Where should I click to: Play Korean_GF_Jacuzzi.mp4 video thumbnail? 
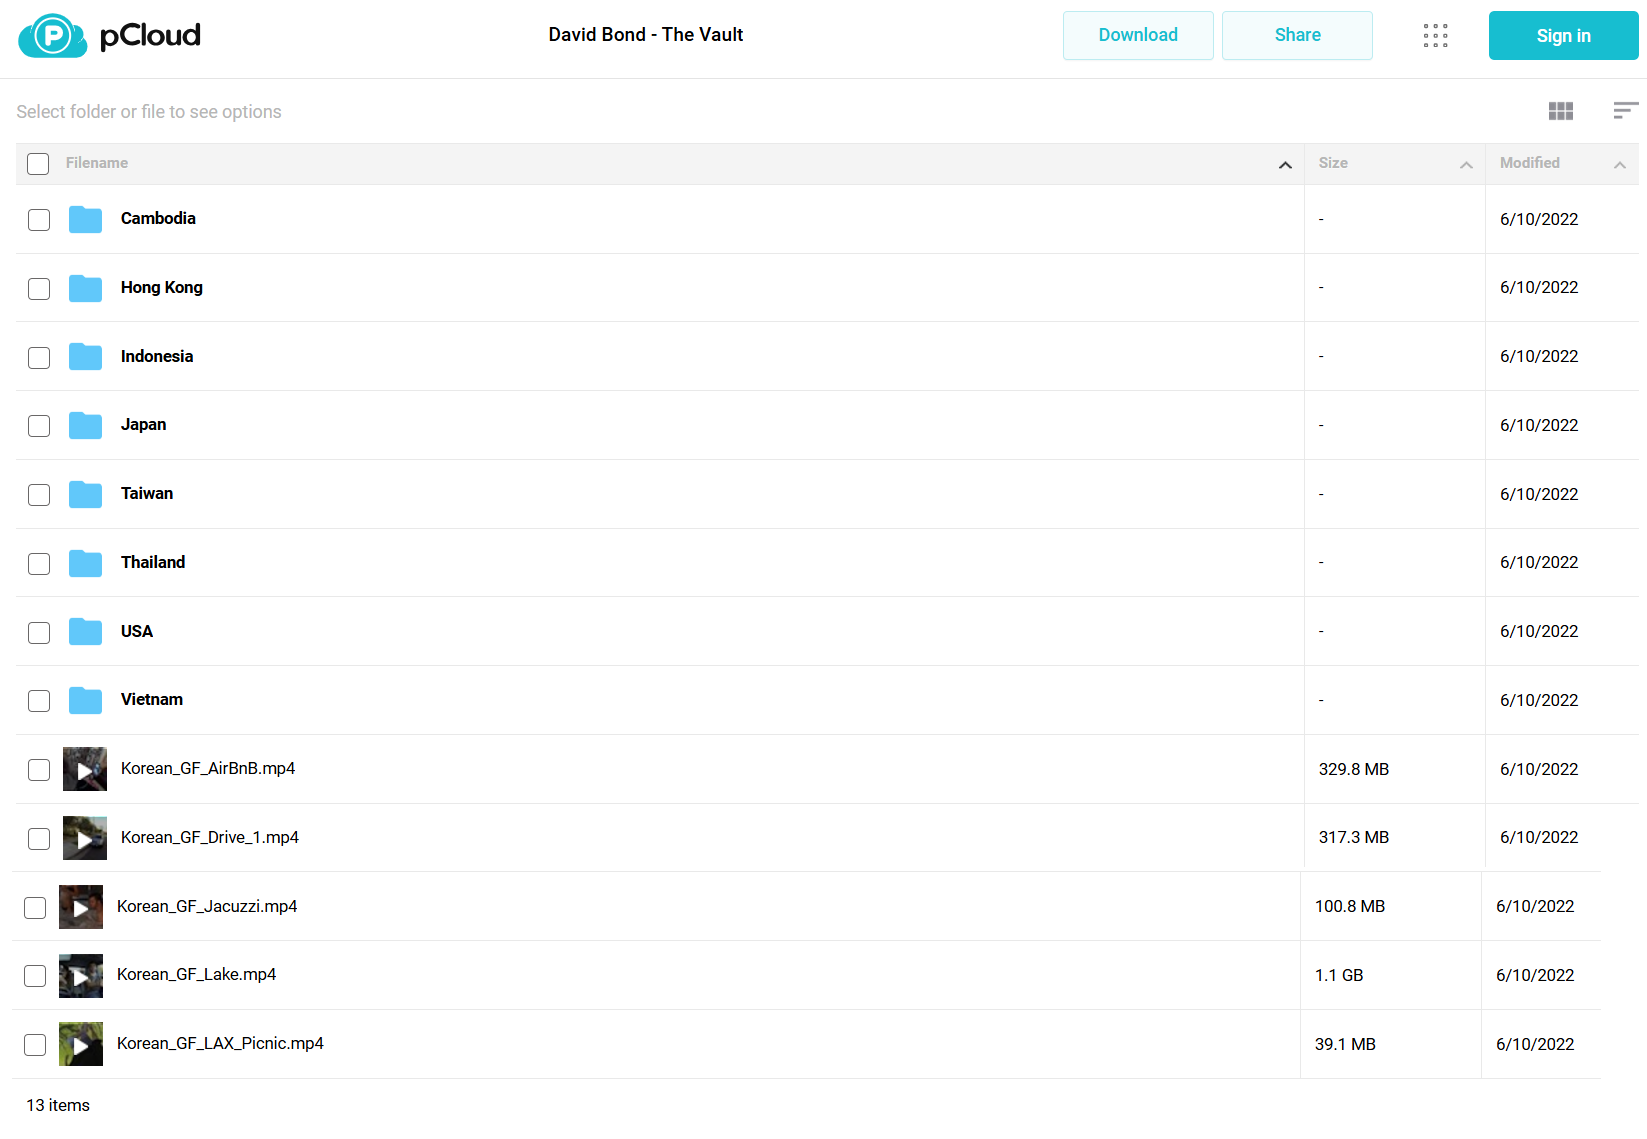(81, 907)
